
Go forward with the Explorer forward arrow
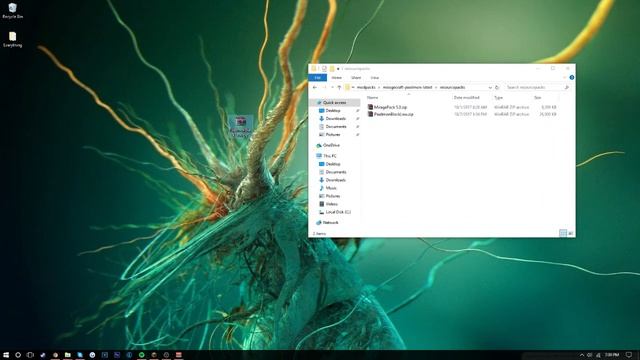pos(324,87)
